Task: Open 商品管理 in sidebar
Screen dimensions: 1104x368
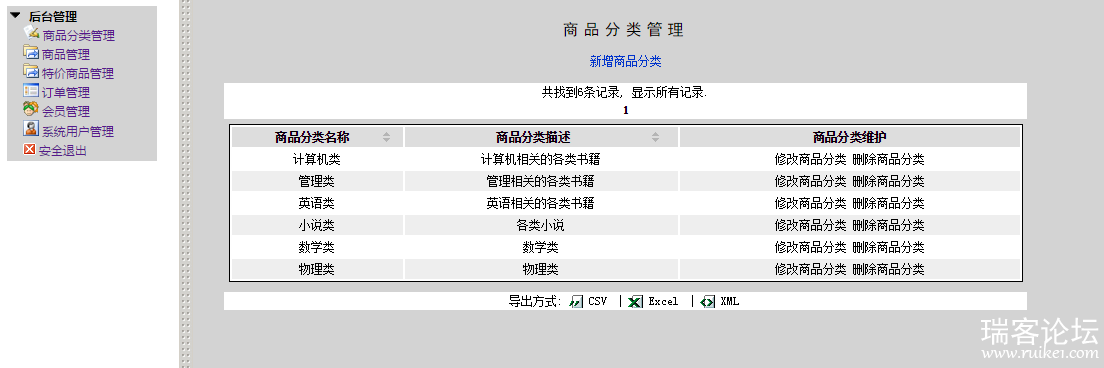Action: [x=66, y=54]
